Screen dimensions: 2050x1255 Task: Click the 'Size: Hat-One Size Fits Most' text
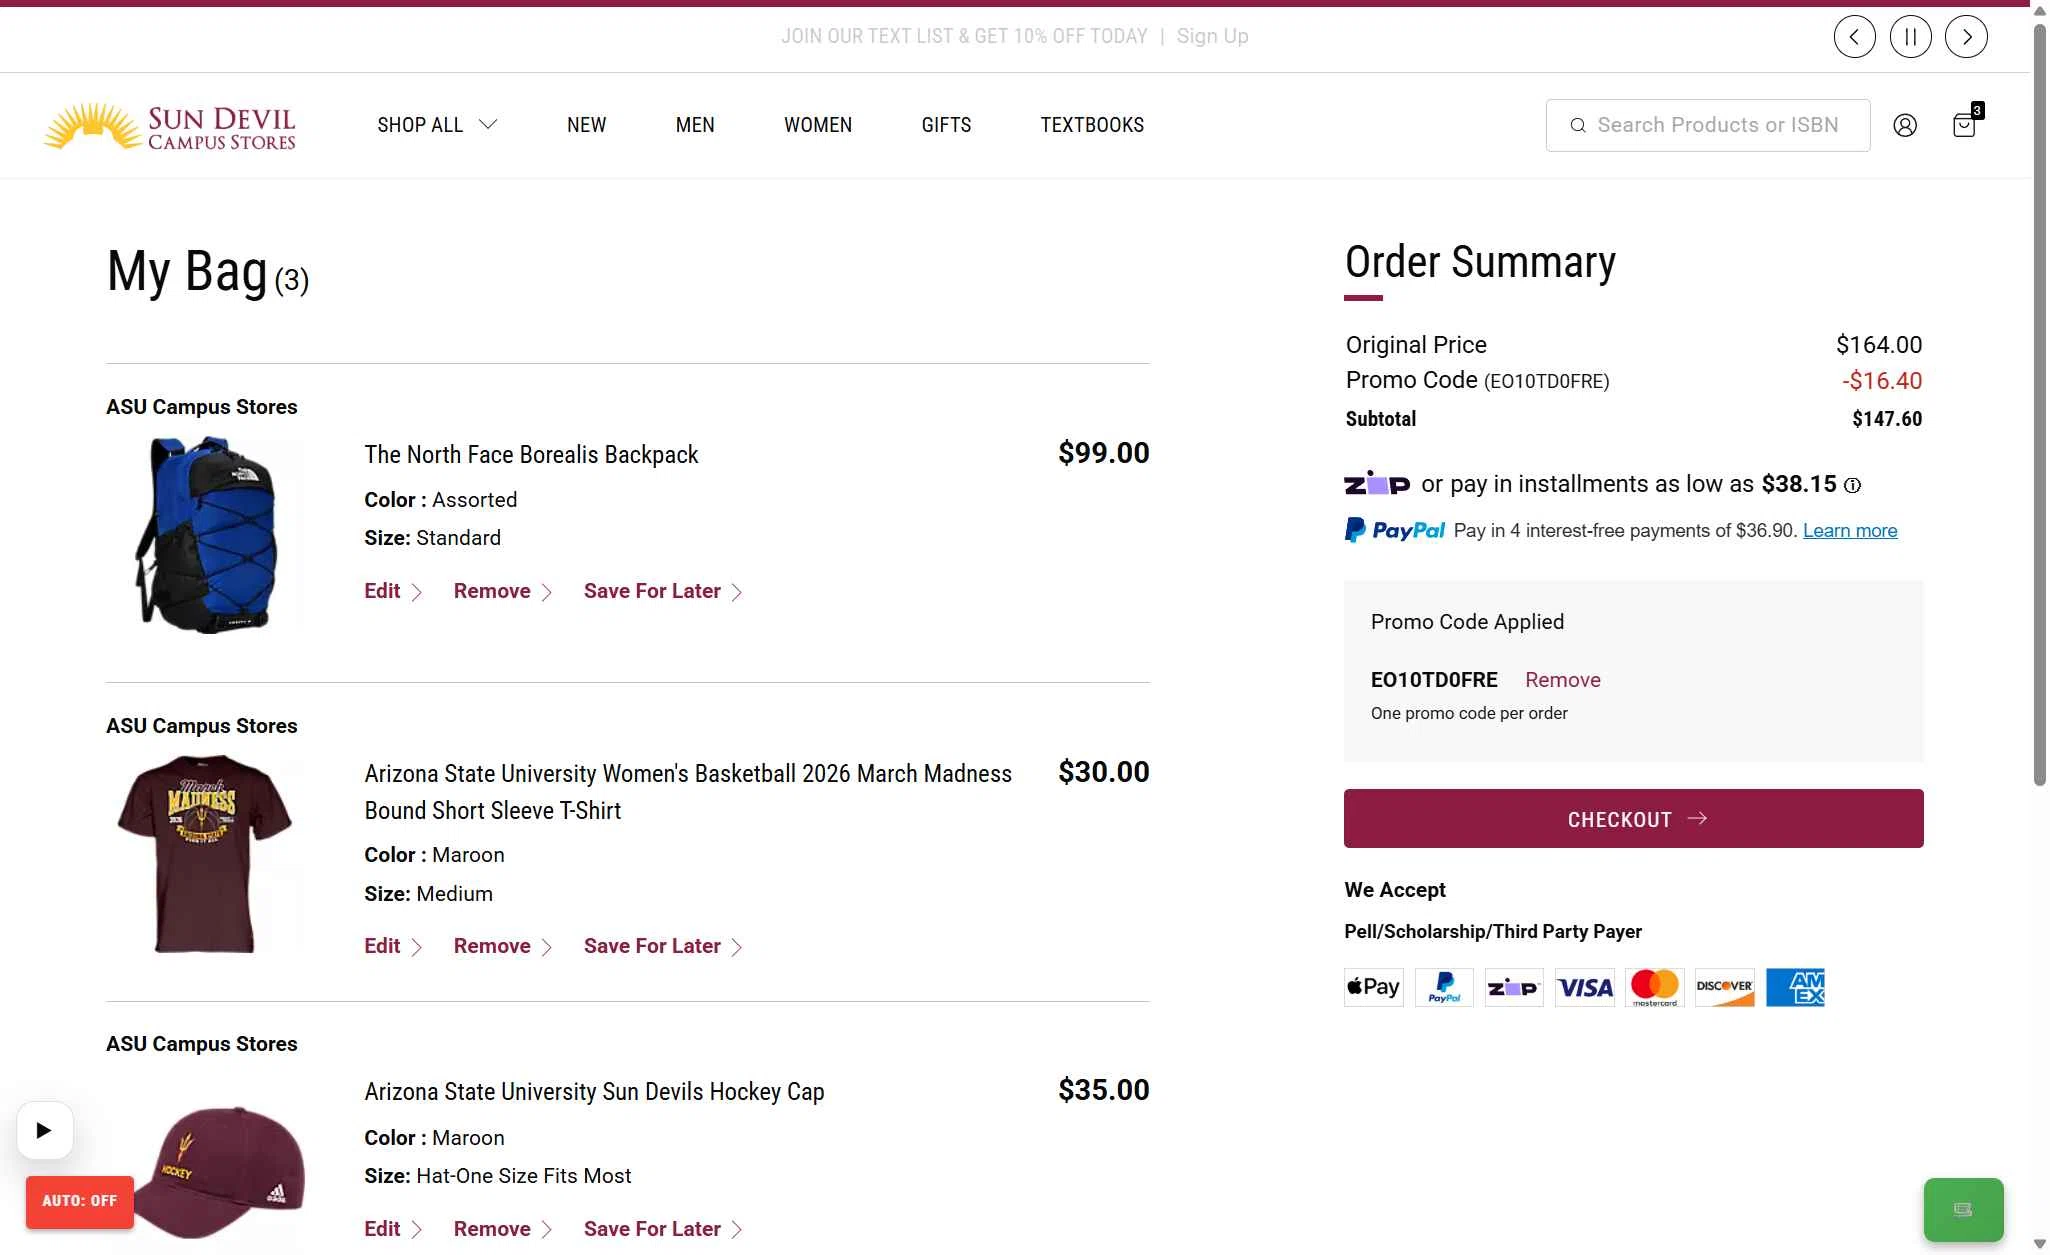click(498, 1176)
